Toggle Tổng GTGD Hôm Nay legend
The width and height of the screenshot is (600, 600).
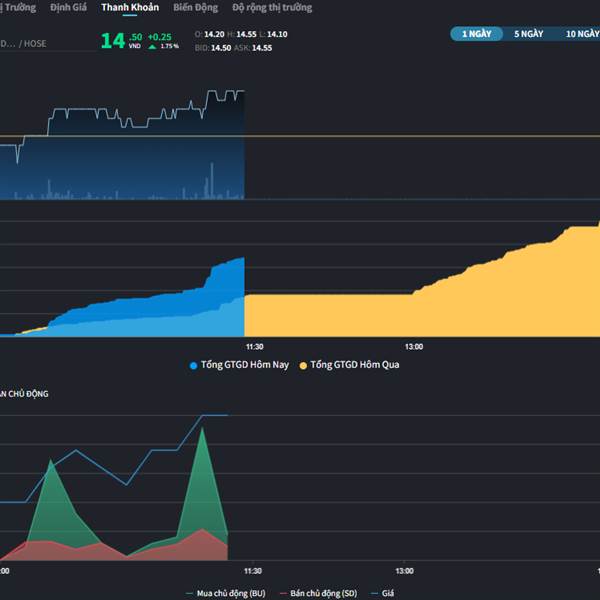point(240,365)
